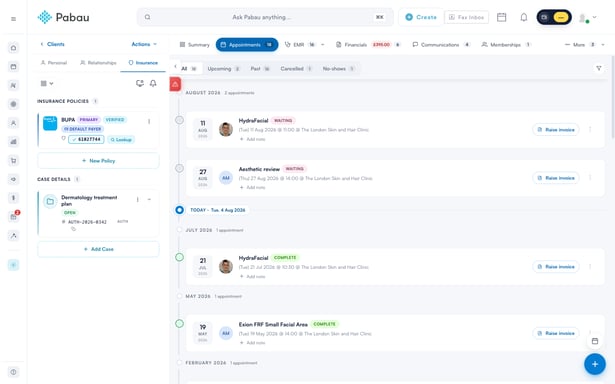Raise invoice for Aesthetic review

point(556,178)
